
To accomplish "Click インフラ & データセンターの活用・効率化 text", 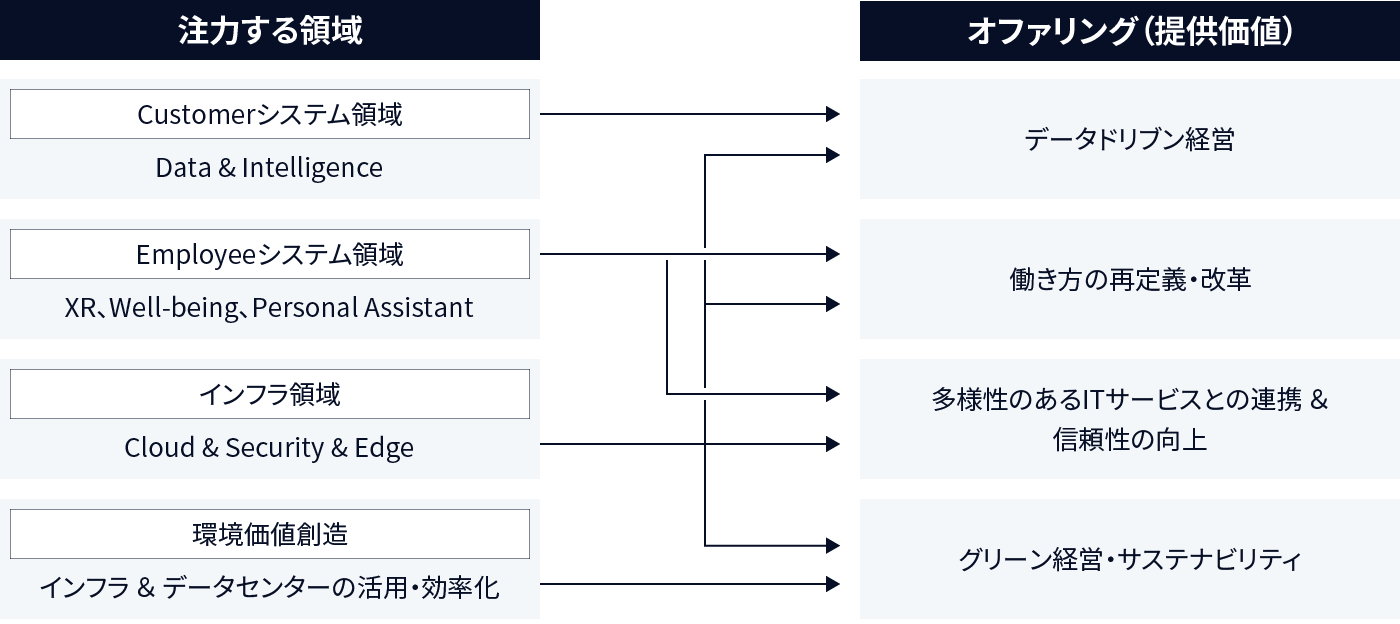I will click(x=269, y=588).
